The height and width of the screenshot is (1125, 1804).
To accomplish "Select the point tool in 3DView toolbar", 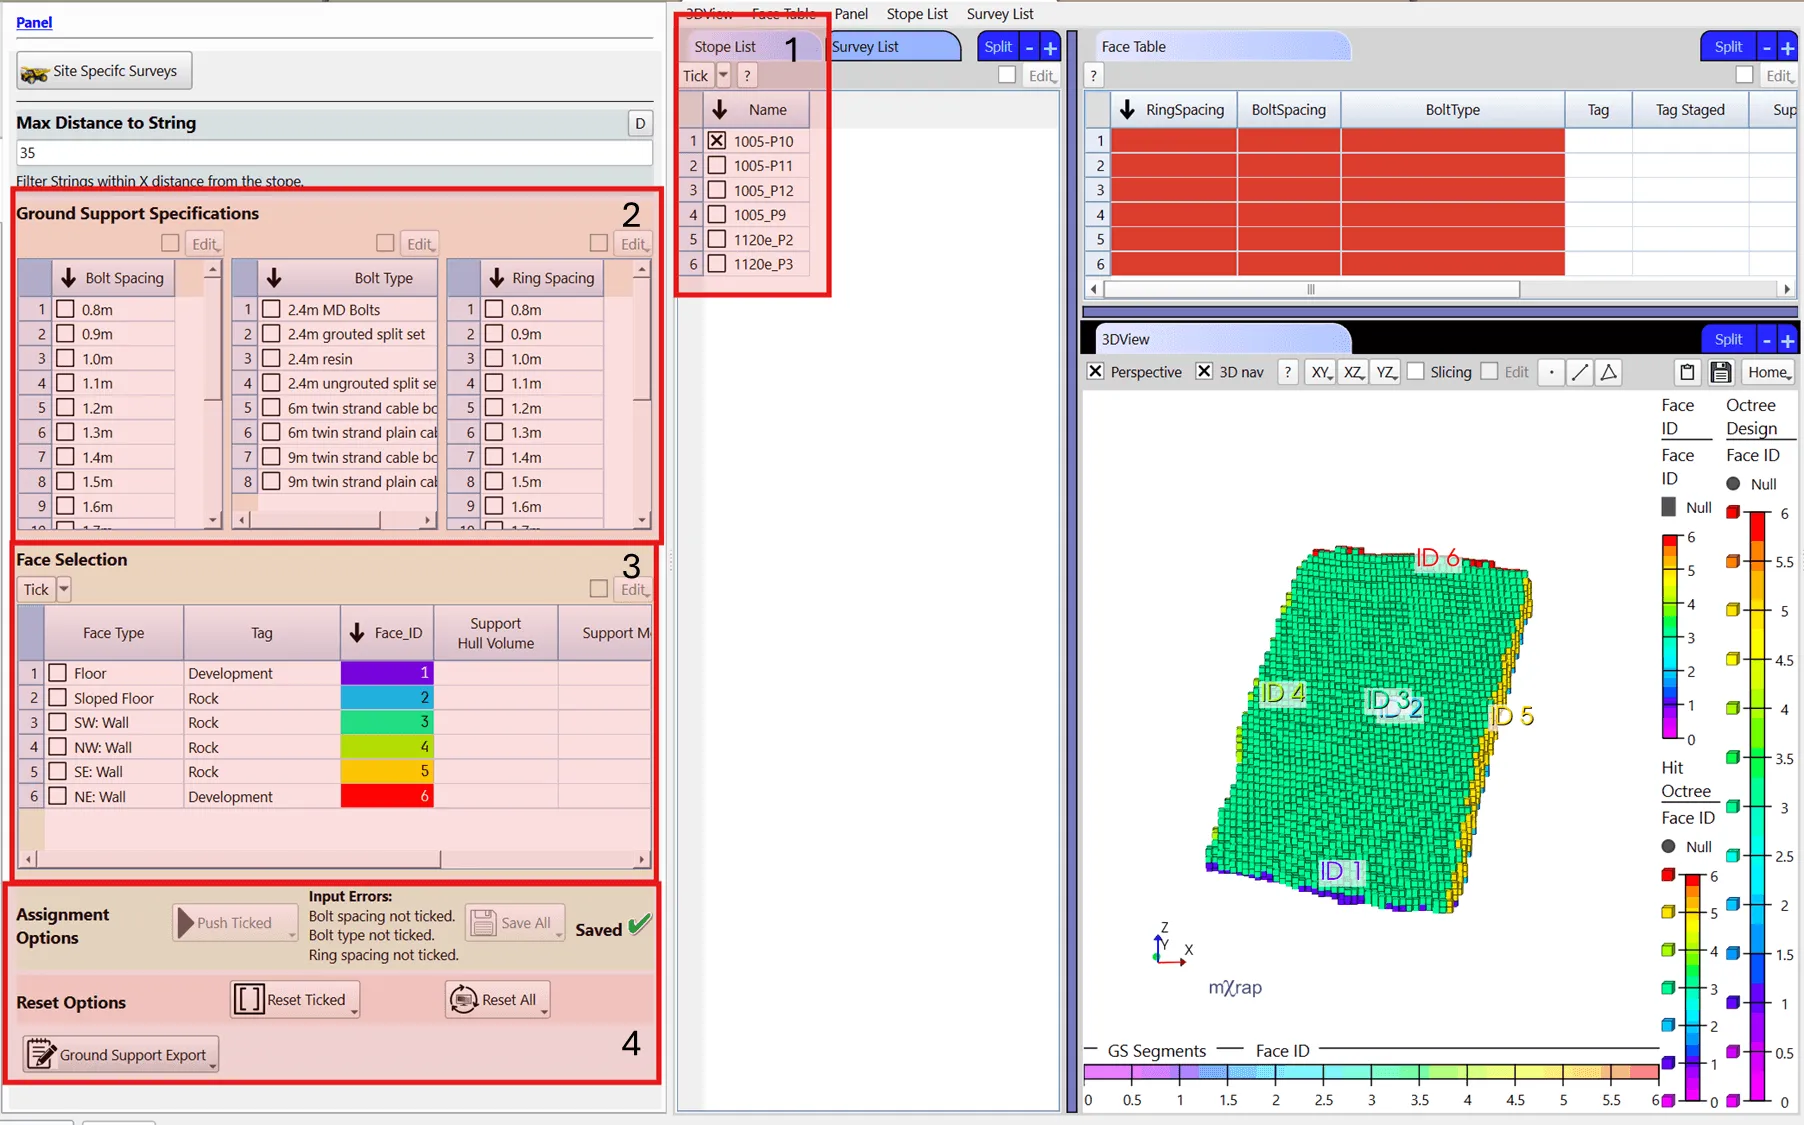I will point(1551,372).
